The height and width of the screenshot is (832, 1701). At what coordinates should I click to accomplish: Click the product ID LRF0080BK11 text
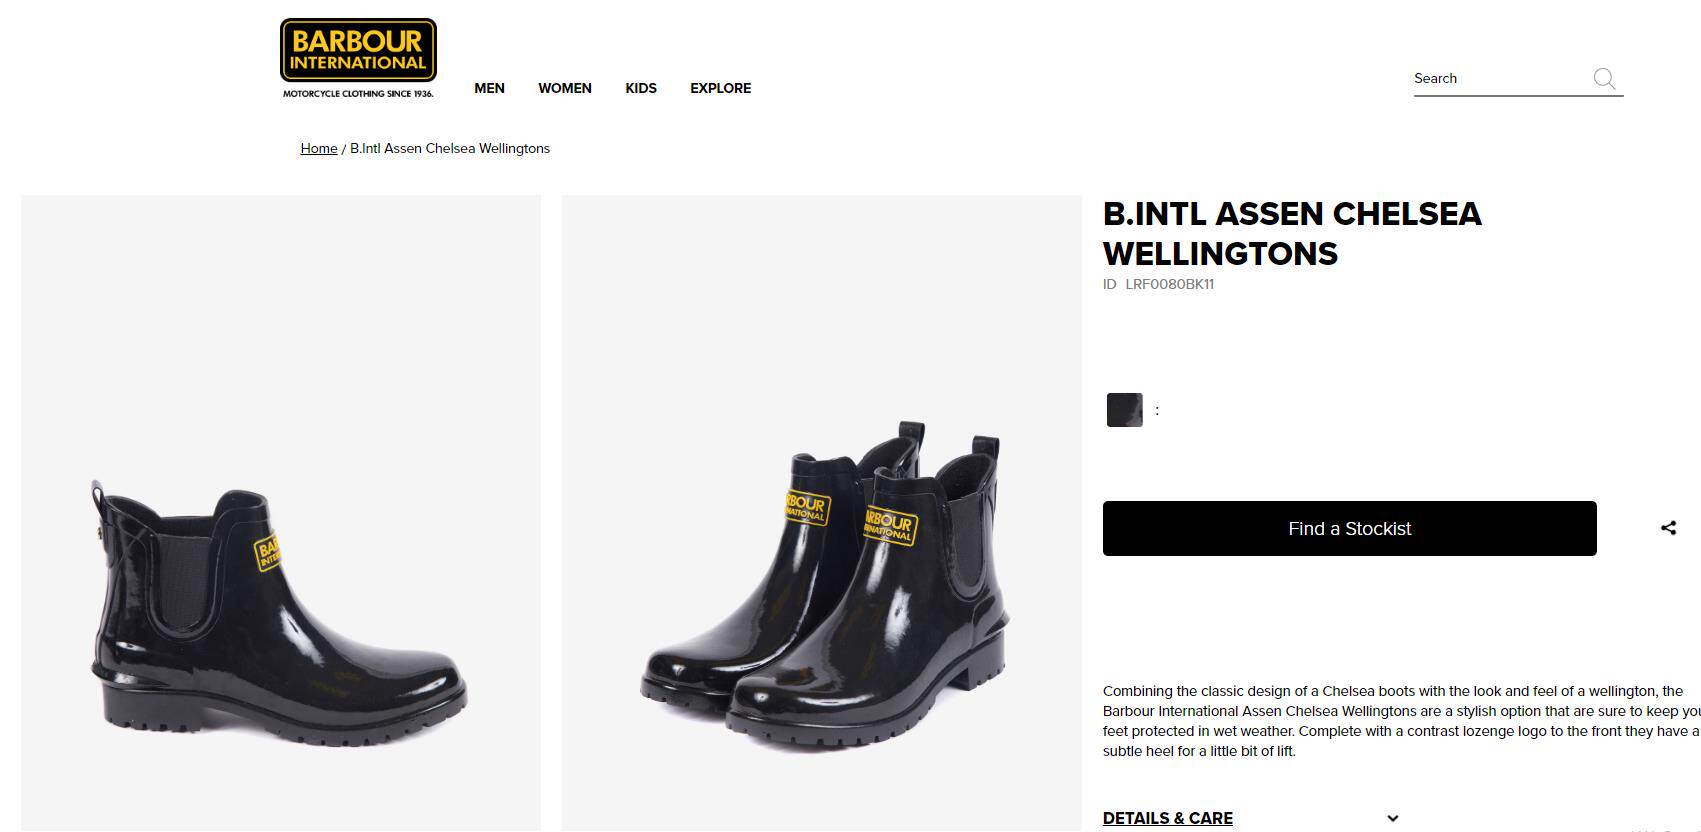[x=1158, y=284]
